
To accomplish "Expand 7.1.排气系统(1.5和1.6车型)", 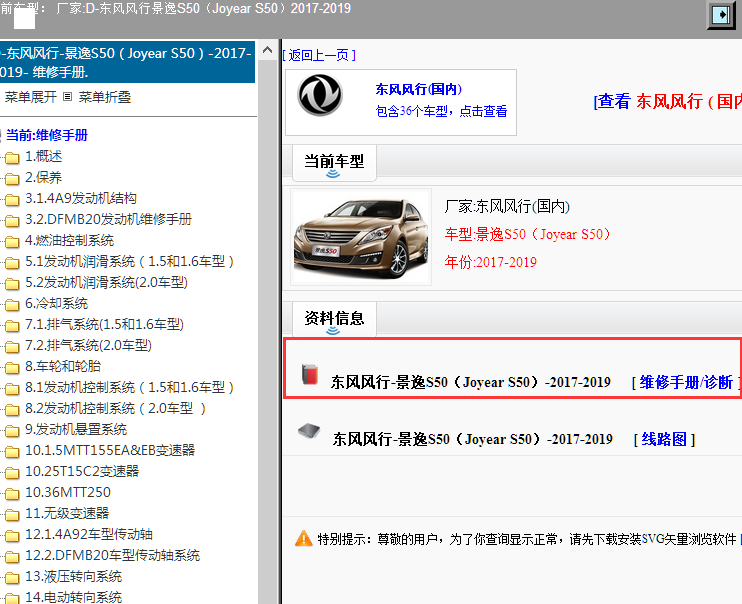I will click(104, 324).
